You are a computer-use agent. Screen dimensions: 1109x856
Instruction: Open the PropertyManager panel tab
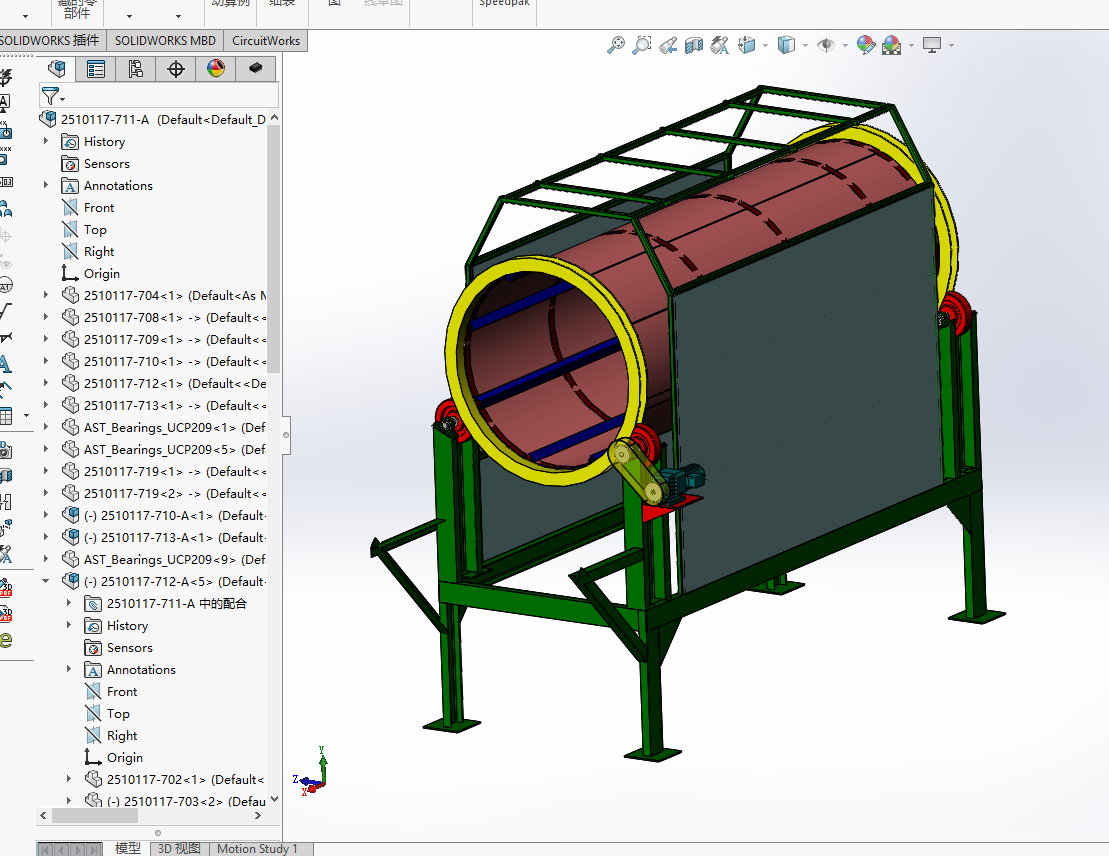pos(96,69)
